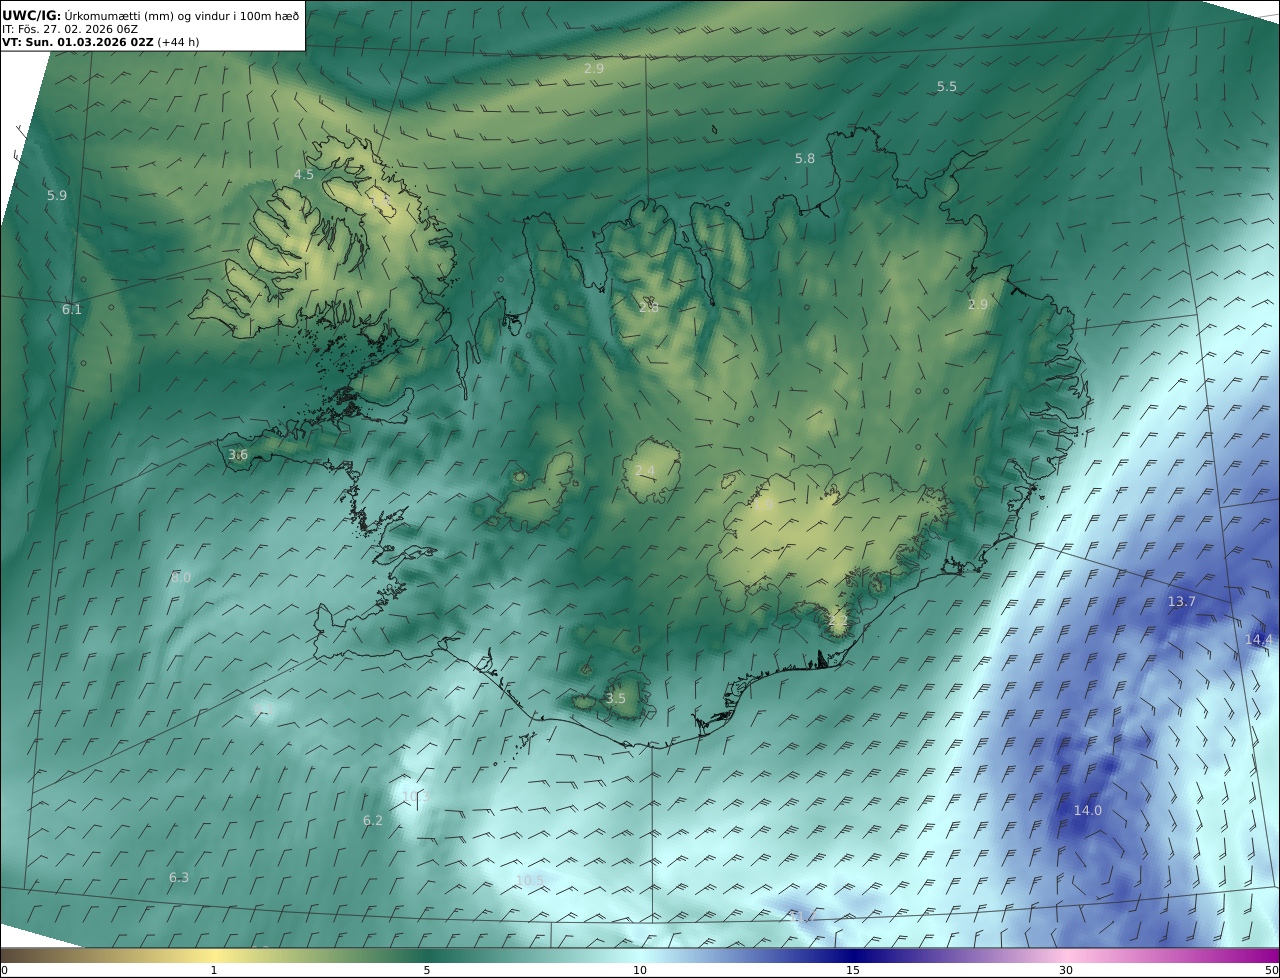
Task: Click the 4.5 value label over the Westfjords
Action: [x=303, y=175]
